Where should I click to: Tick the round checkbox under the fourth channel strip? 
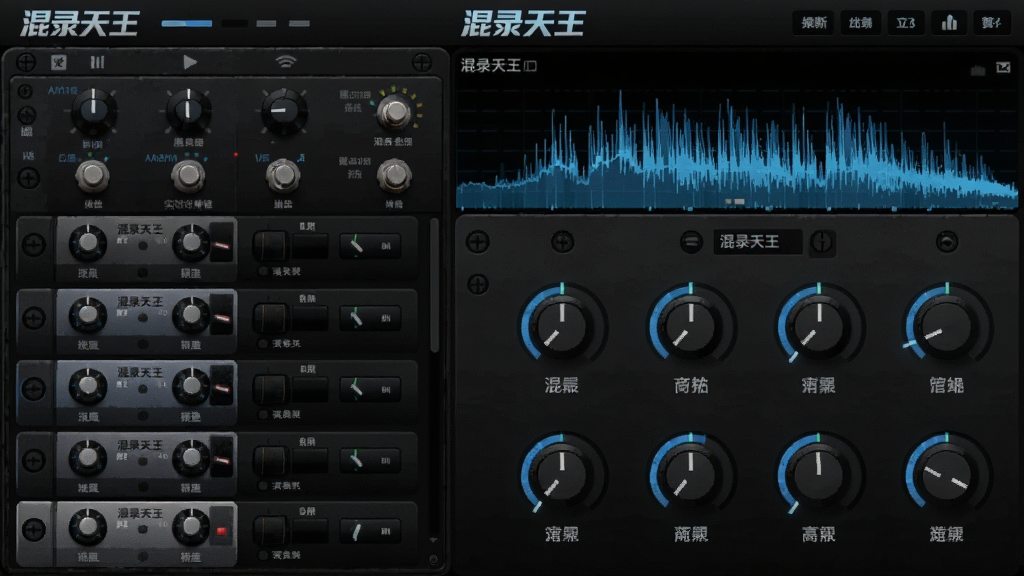tap(263, 486)
